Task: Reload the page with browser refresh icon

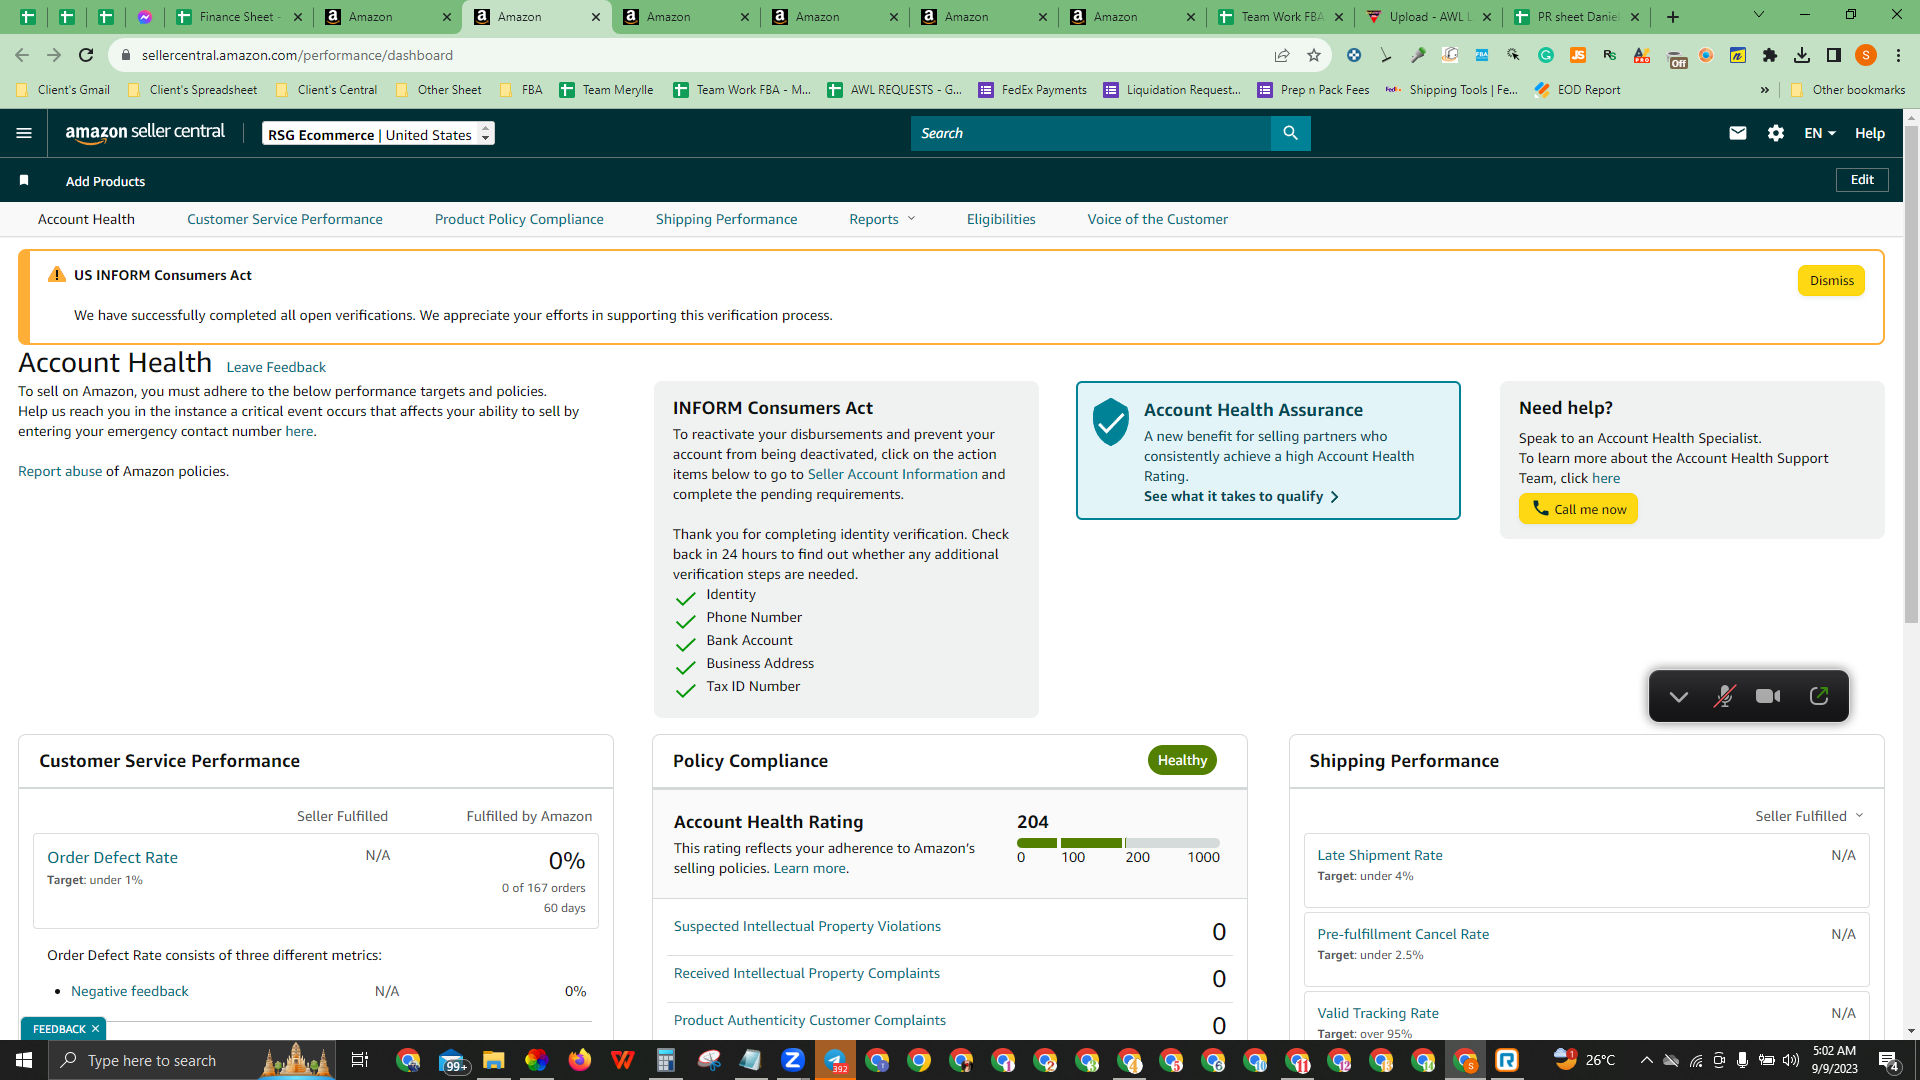Action: (x=86, y=55)
